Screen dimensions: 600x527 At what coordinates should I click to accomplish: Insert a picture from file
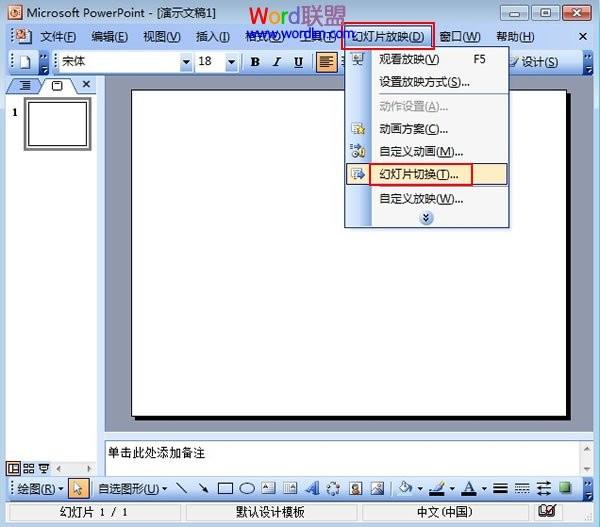(x=377, y=488)
